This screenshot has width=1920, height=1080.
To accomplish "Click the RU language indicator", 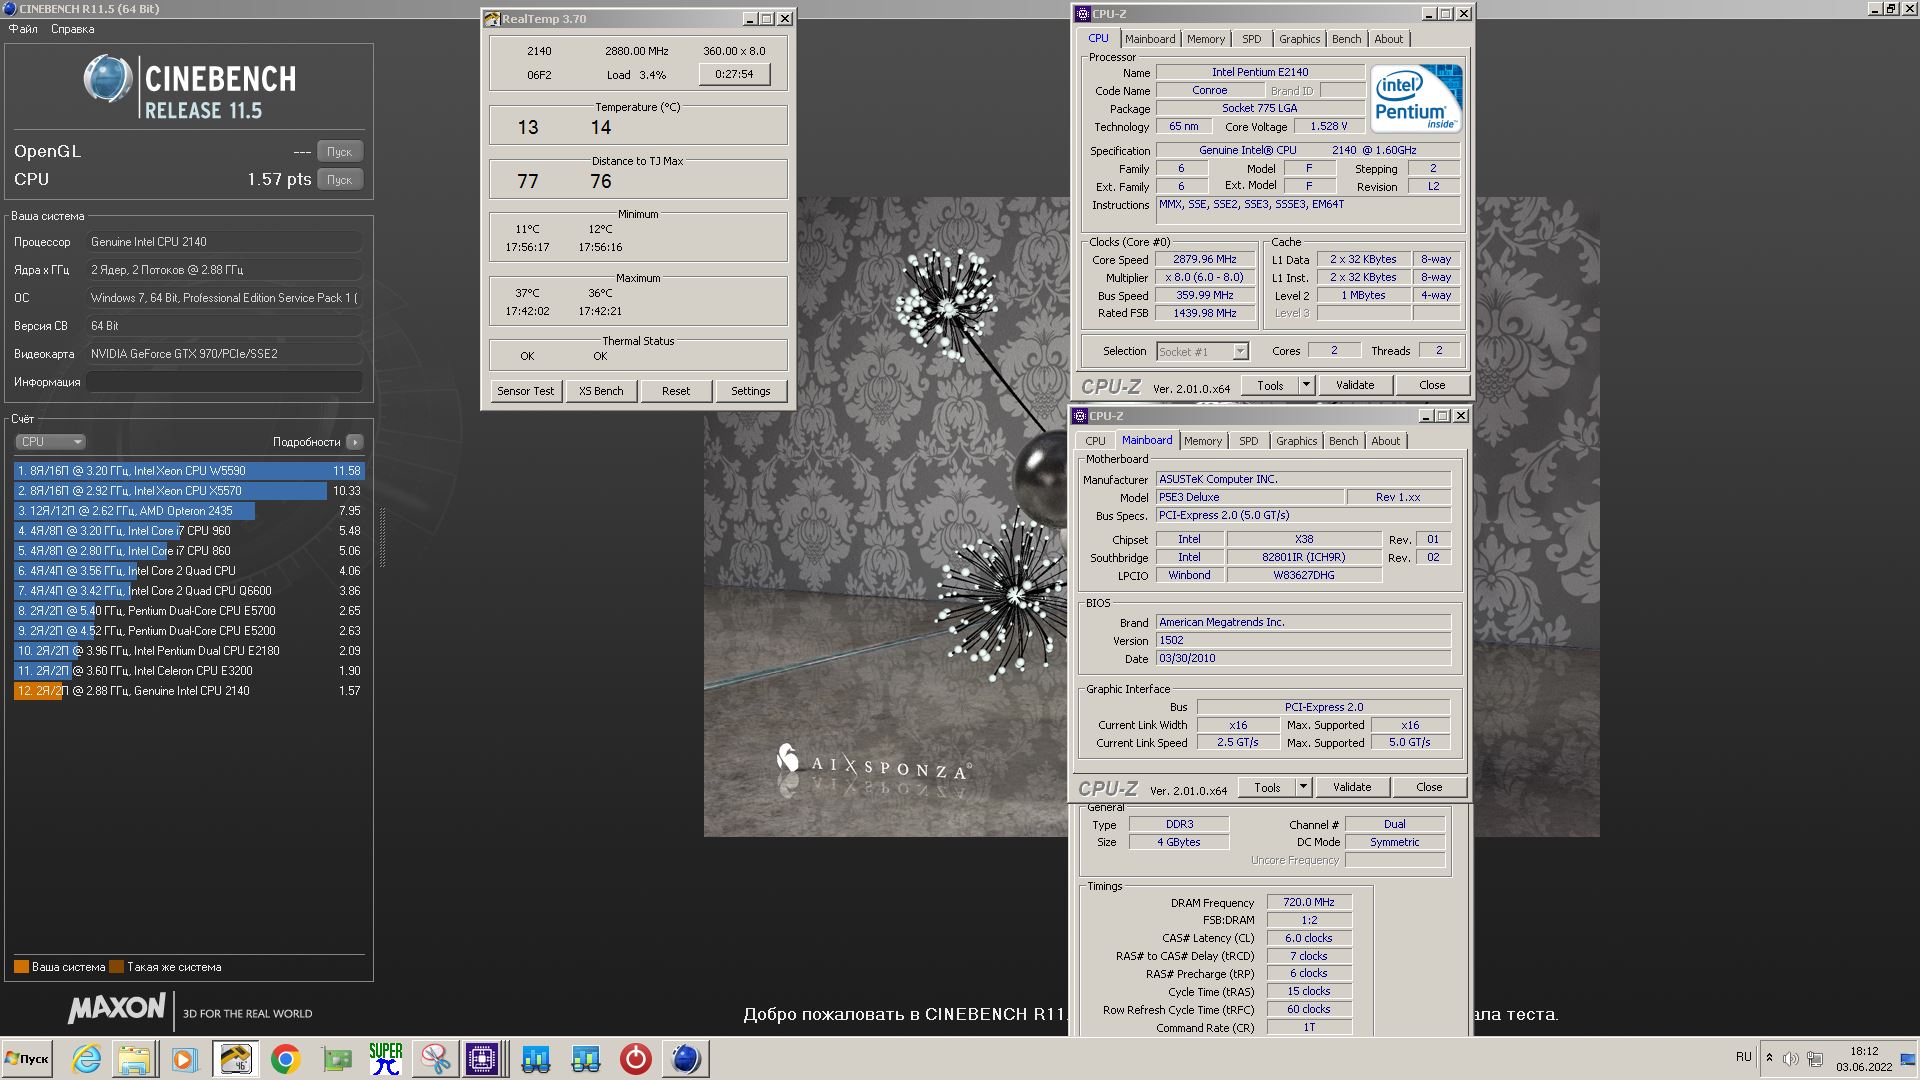I will (1743, 1057).
